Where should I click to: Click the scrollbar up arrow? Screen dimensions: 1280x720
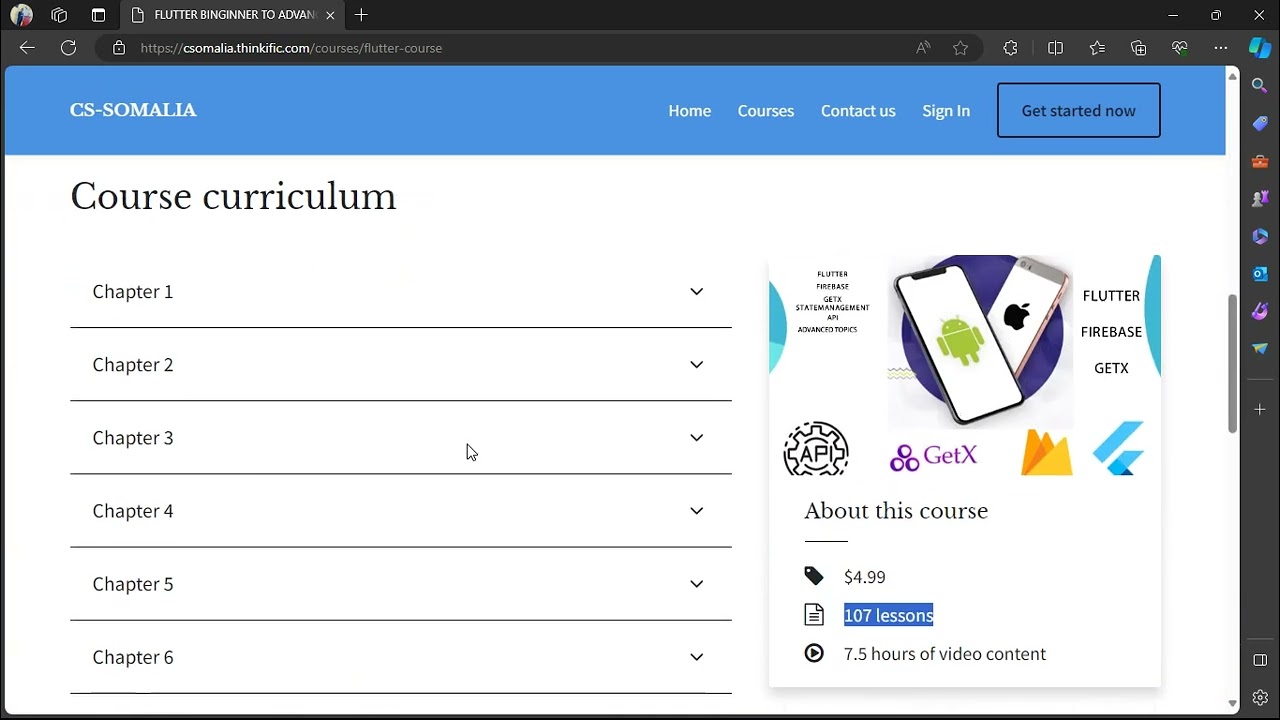(x=1232, y=77)
